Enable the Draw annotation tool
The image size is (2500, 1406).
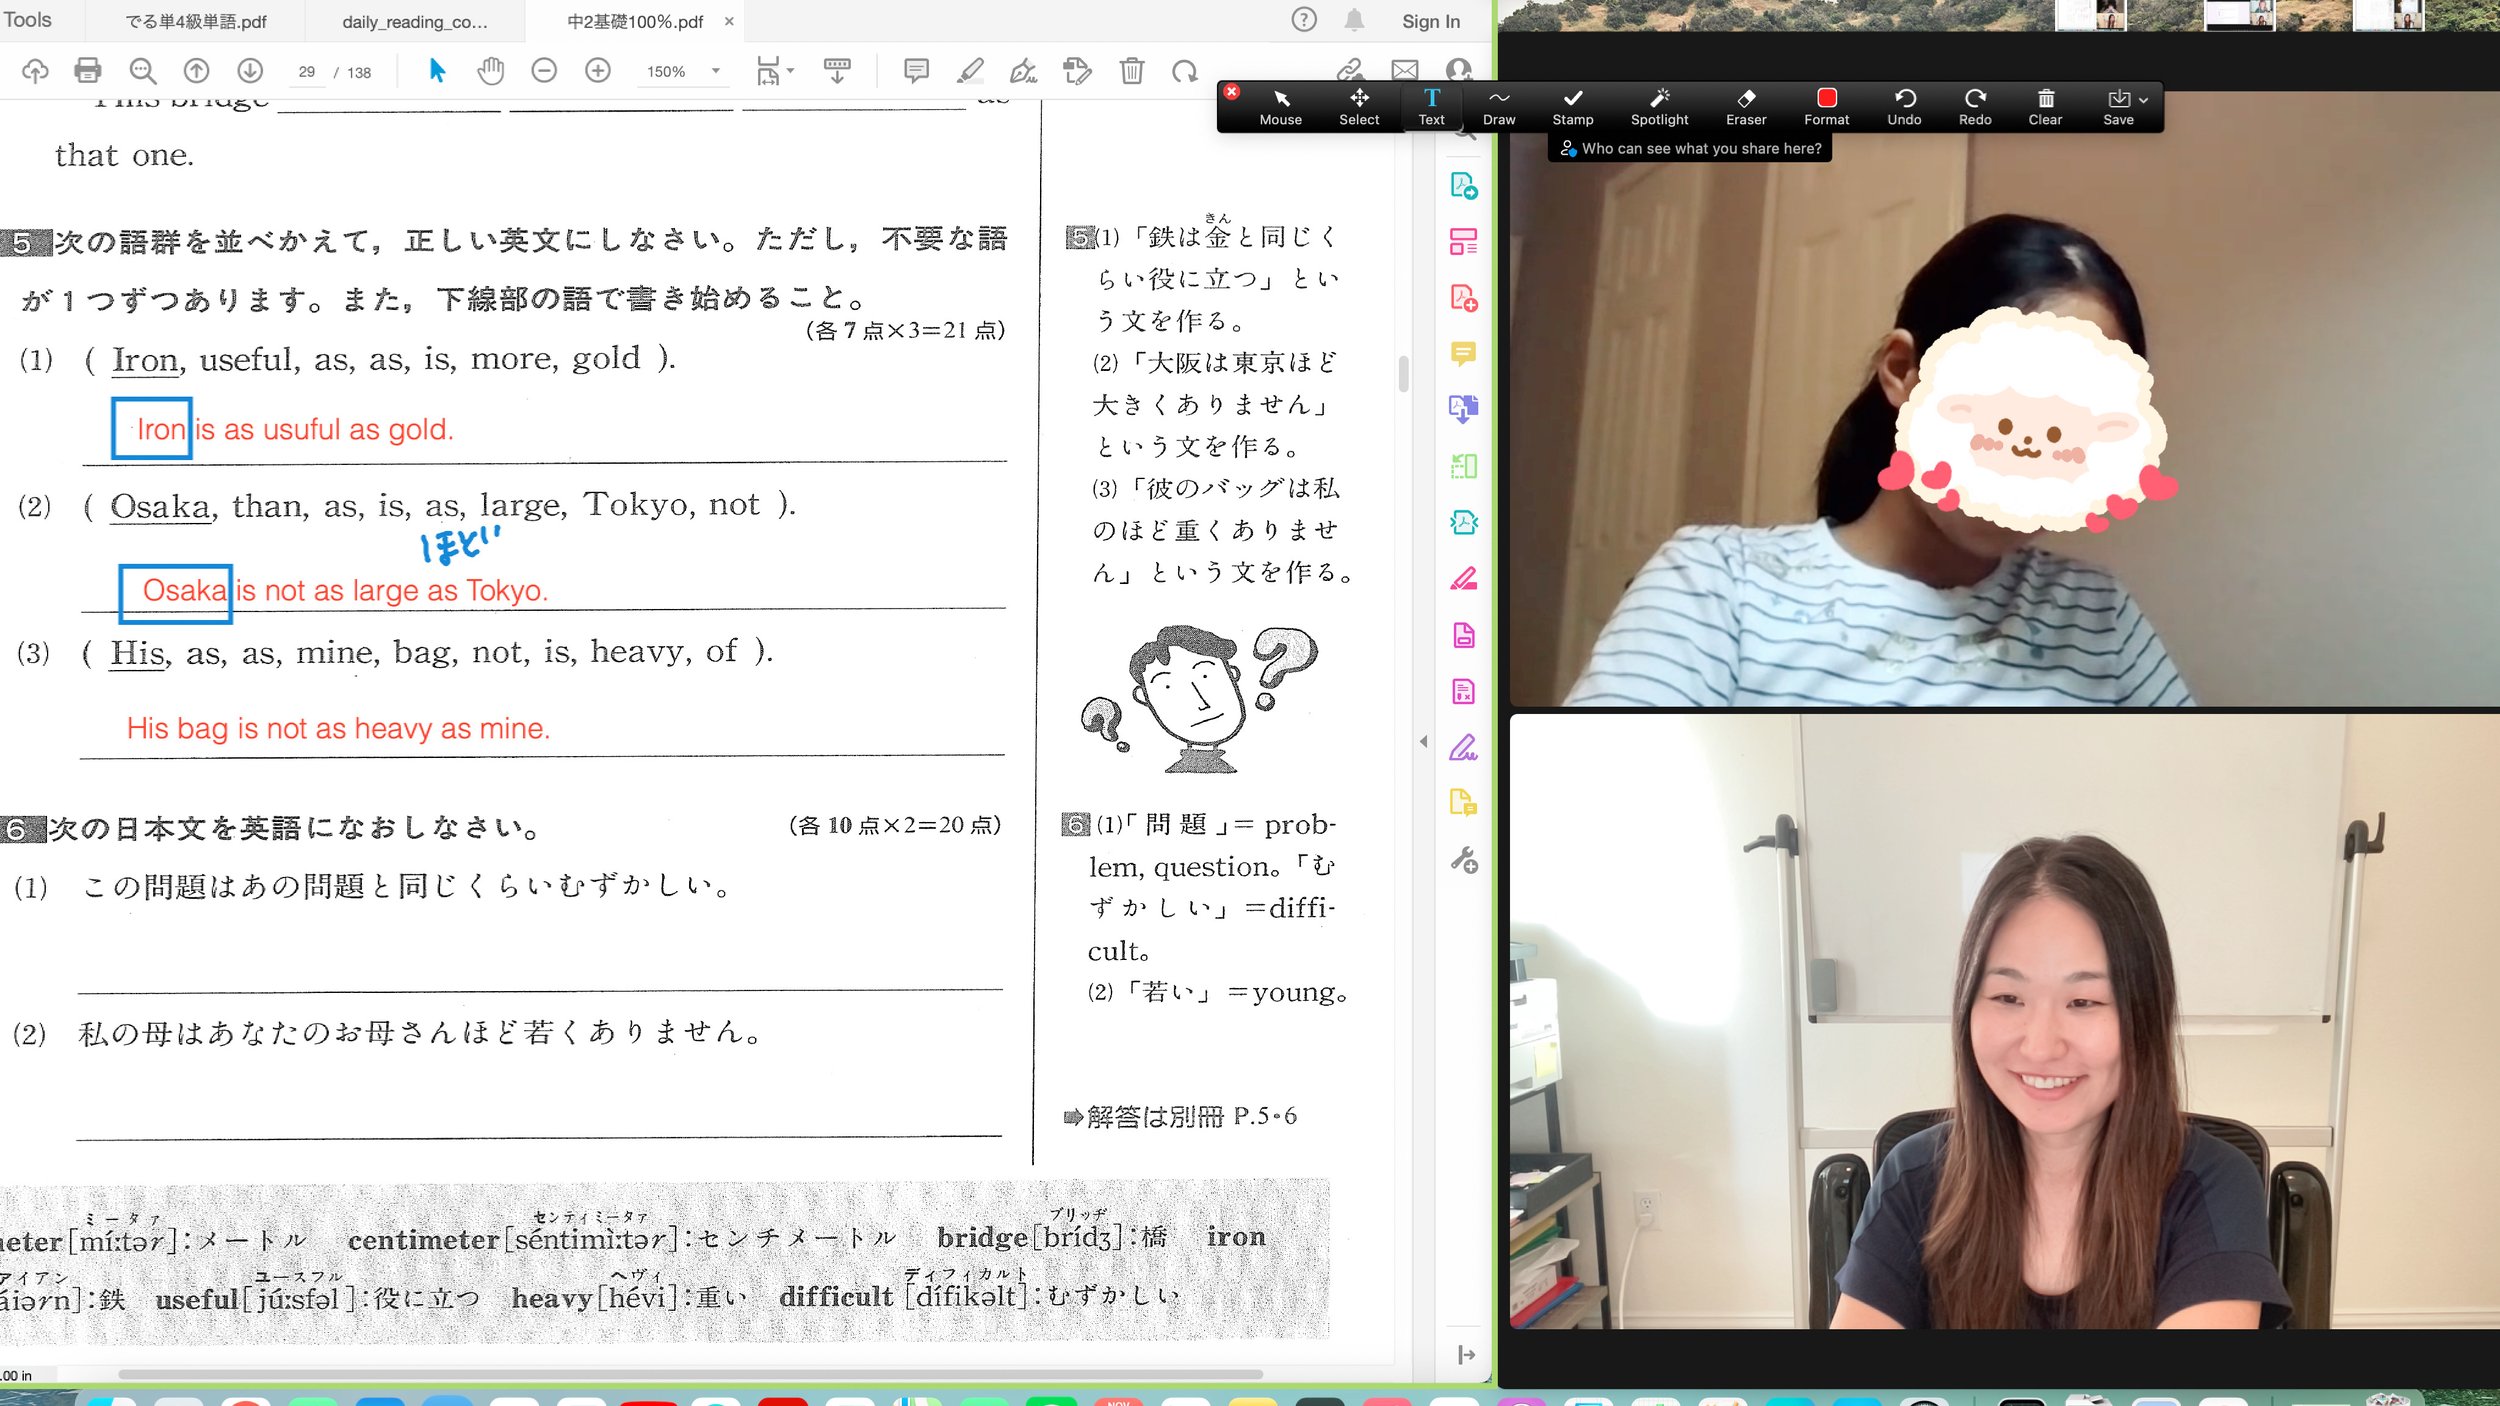point(1498,106)
